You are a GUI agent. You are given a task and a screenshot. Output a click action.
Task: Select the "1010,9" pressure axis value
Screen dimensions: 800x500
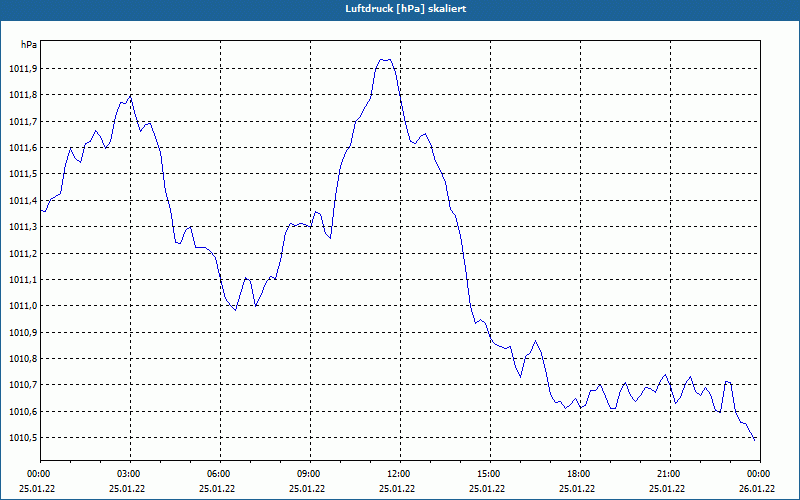point(23,333)
